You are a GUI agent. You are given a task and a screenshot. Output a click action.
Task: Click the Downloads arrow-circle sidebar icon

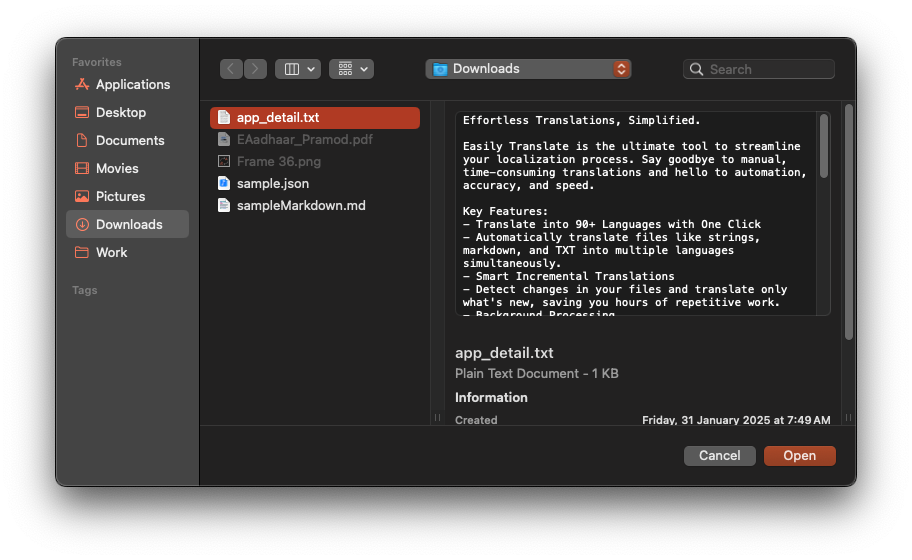pos(82,224)
